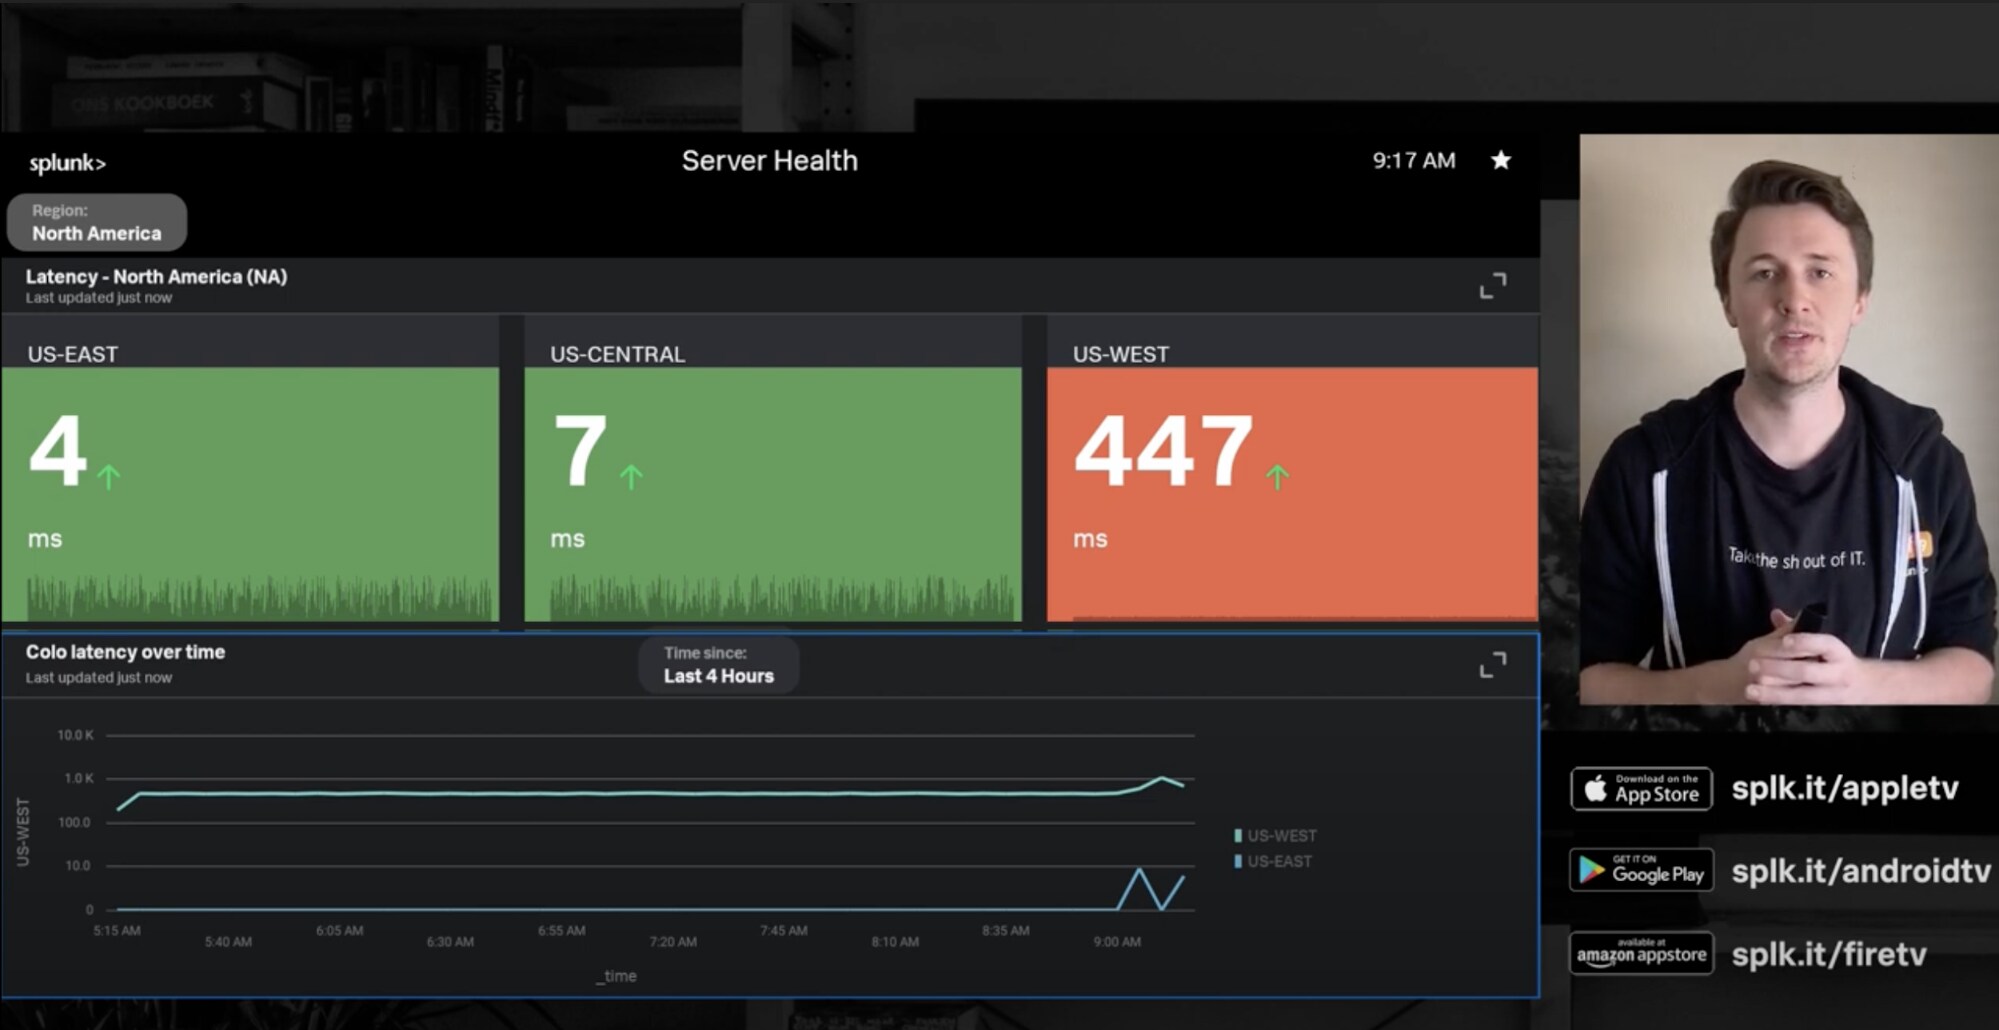1999x1030 pixels.
Task: Click the 9:00 AM axis label
Action: click(1117, 942)
